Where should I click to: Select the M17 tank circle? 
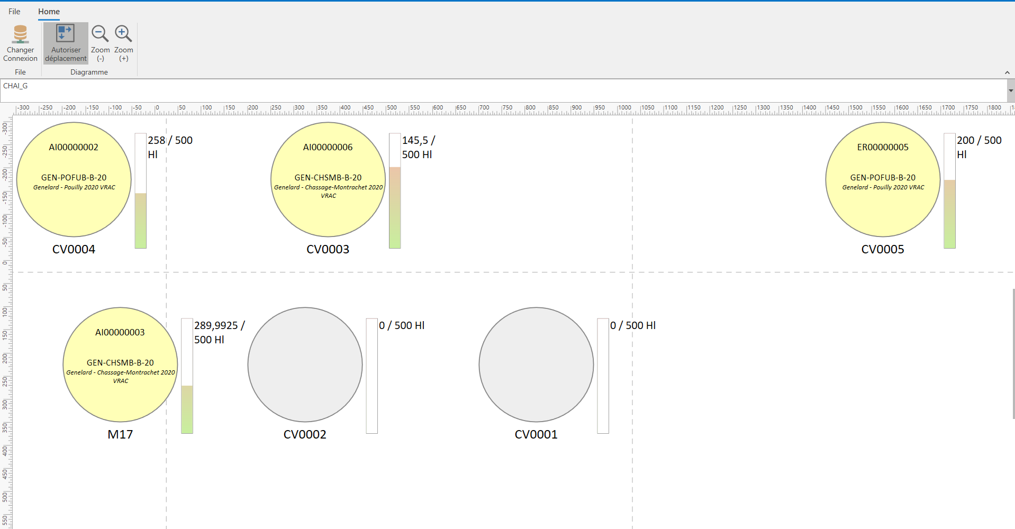[120, 365]
